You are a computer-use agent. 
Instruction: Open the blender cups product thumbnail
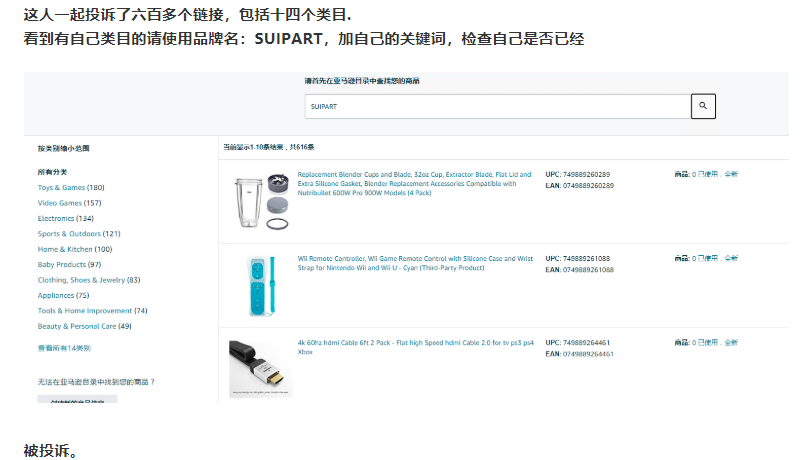tap(261, 201)
